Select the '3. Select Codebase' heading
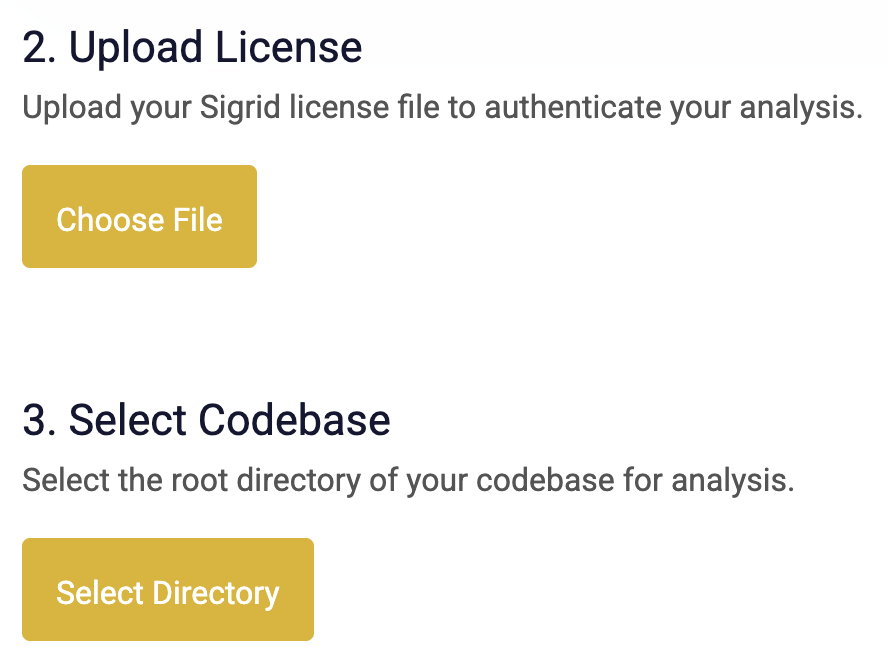Screen dimensions: 888x668 (x=206, y=420)
